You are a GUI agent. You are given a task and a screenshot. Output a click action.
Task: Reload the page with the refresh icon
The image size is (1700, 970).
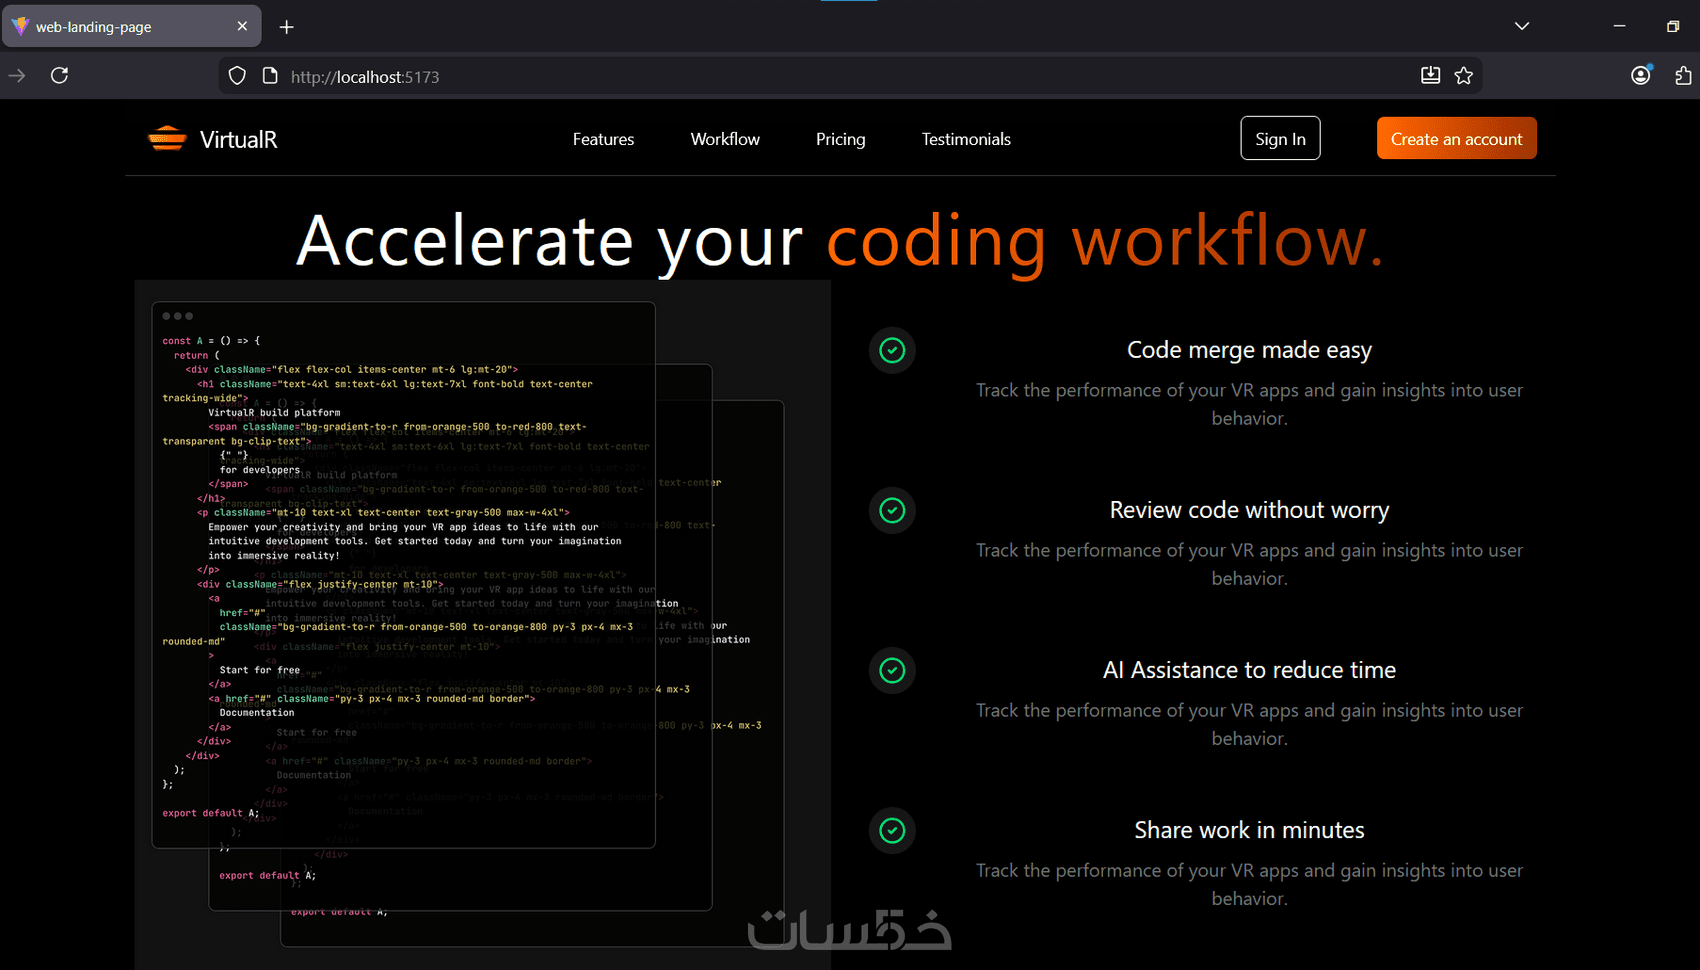60,76
